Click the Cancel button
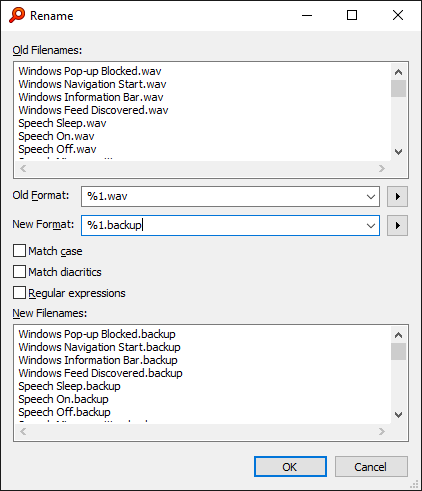This screenshot has height=491, width=422. click(371, 467)
